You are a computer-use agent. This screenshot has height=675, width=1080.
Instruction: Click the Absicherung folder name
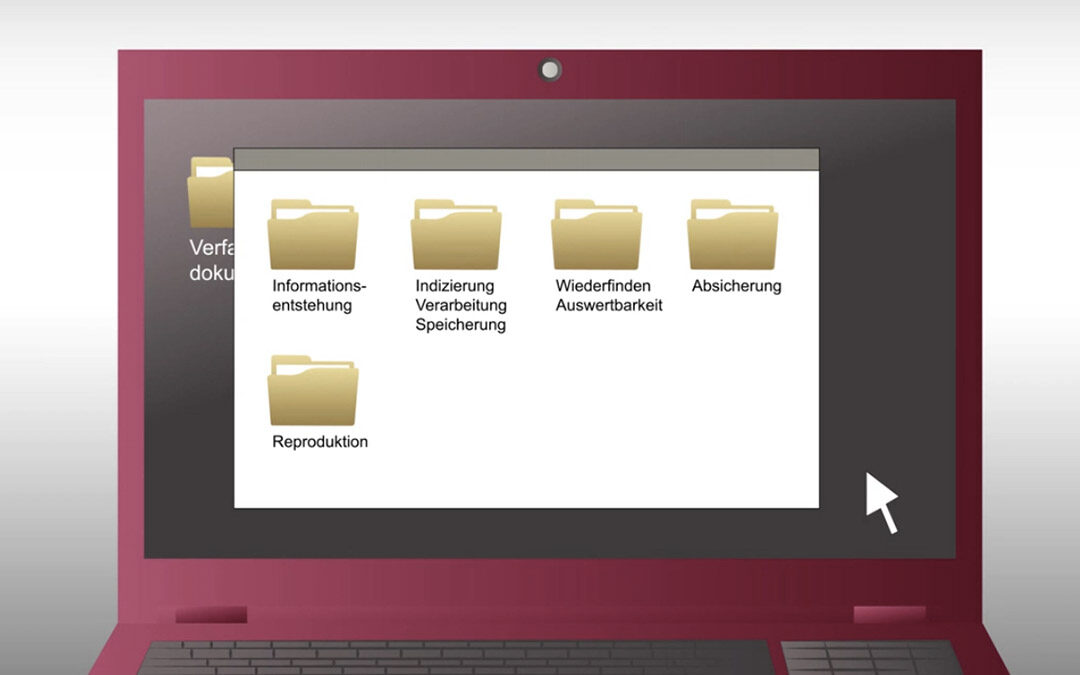pos(736,286)
